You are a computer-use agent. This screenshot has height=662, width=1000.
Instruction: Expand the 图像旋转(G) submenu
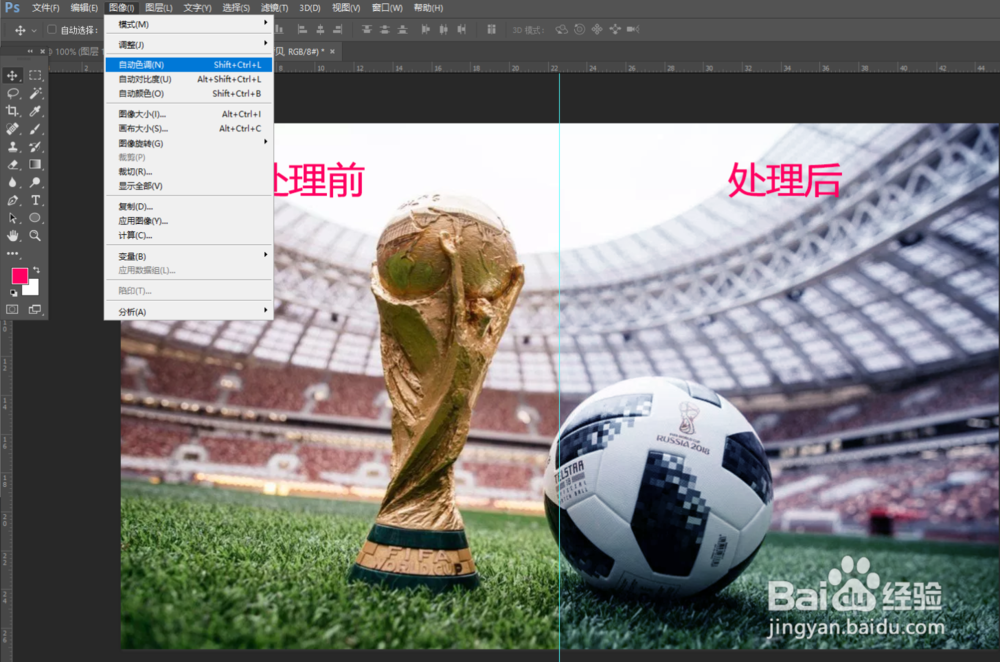click(189, 143)
